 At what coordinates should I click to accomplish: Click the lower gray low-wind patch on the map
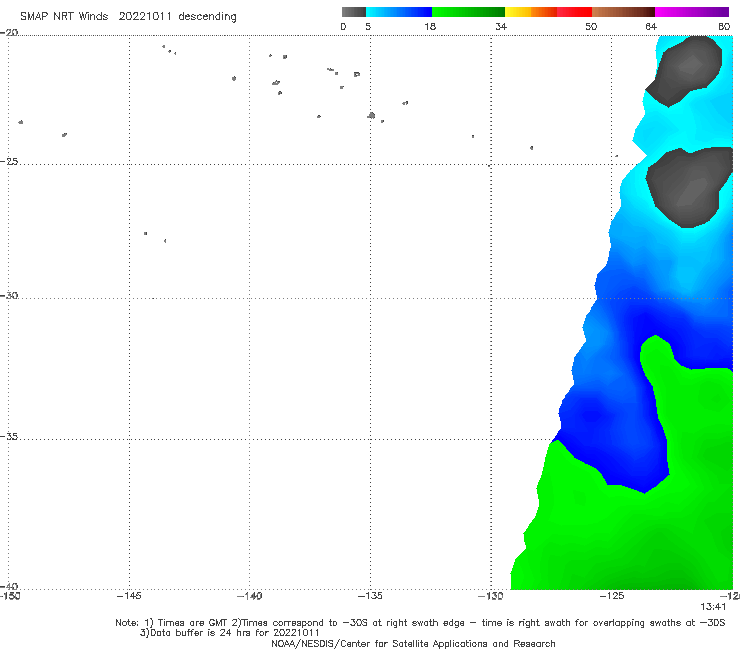[687, 189]
